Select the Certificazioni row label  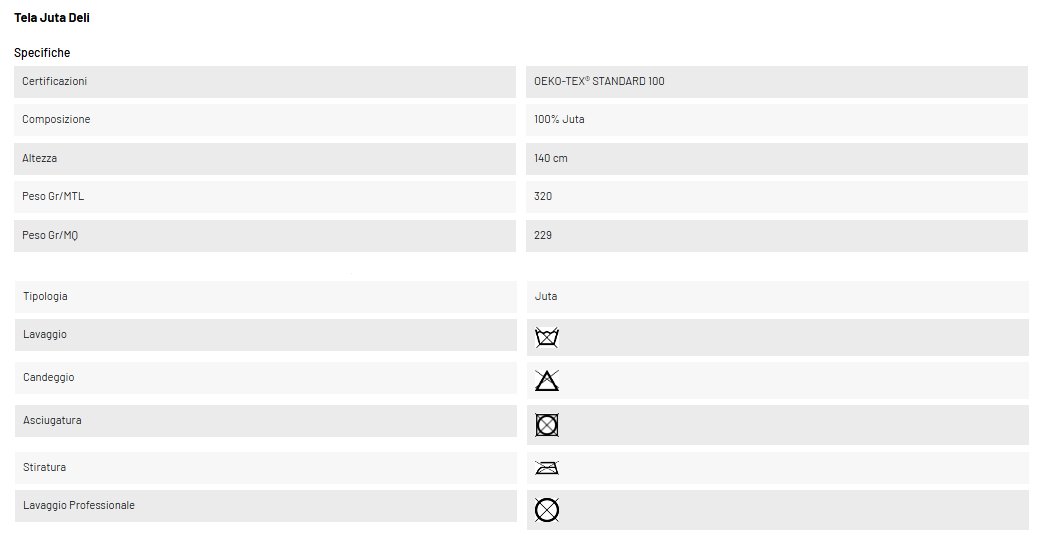(56, 81)
